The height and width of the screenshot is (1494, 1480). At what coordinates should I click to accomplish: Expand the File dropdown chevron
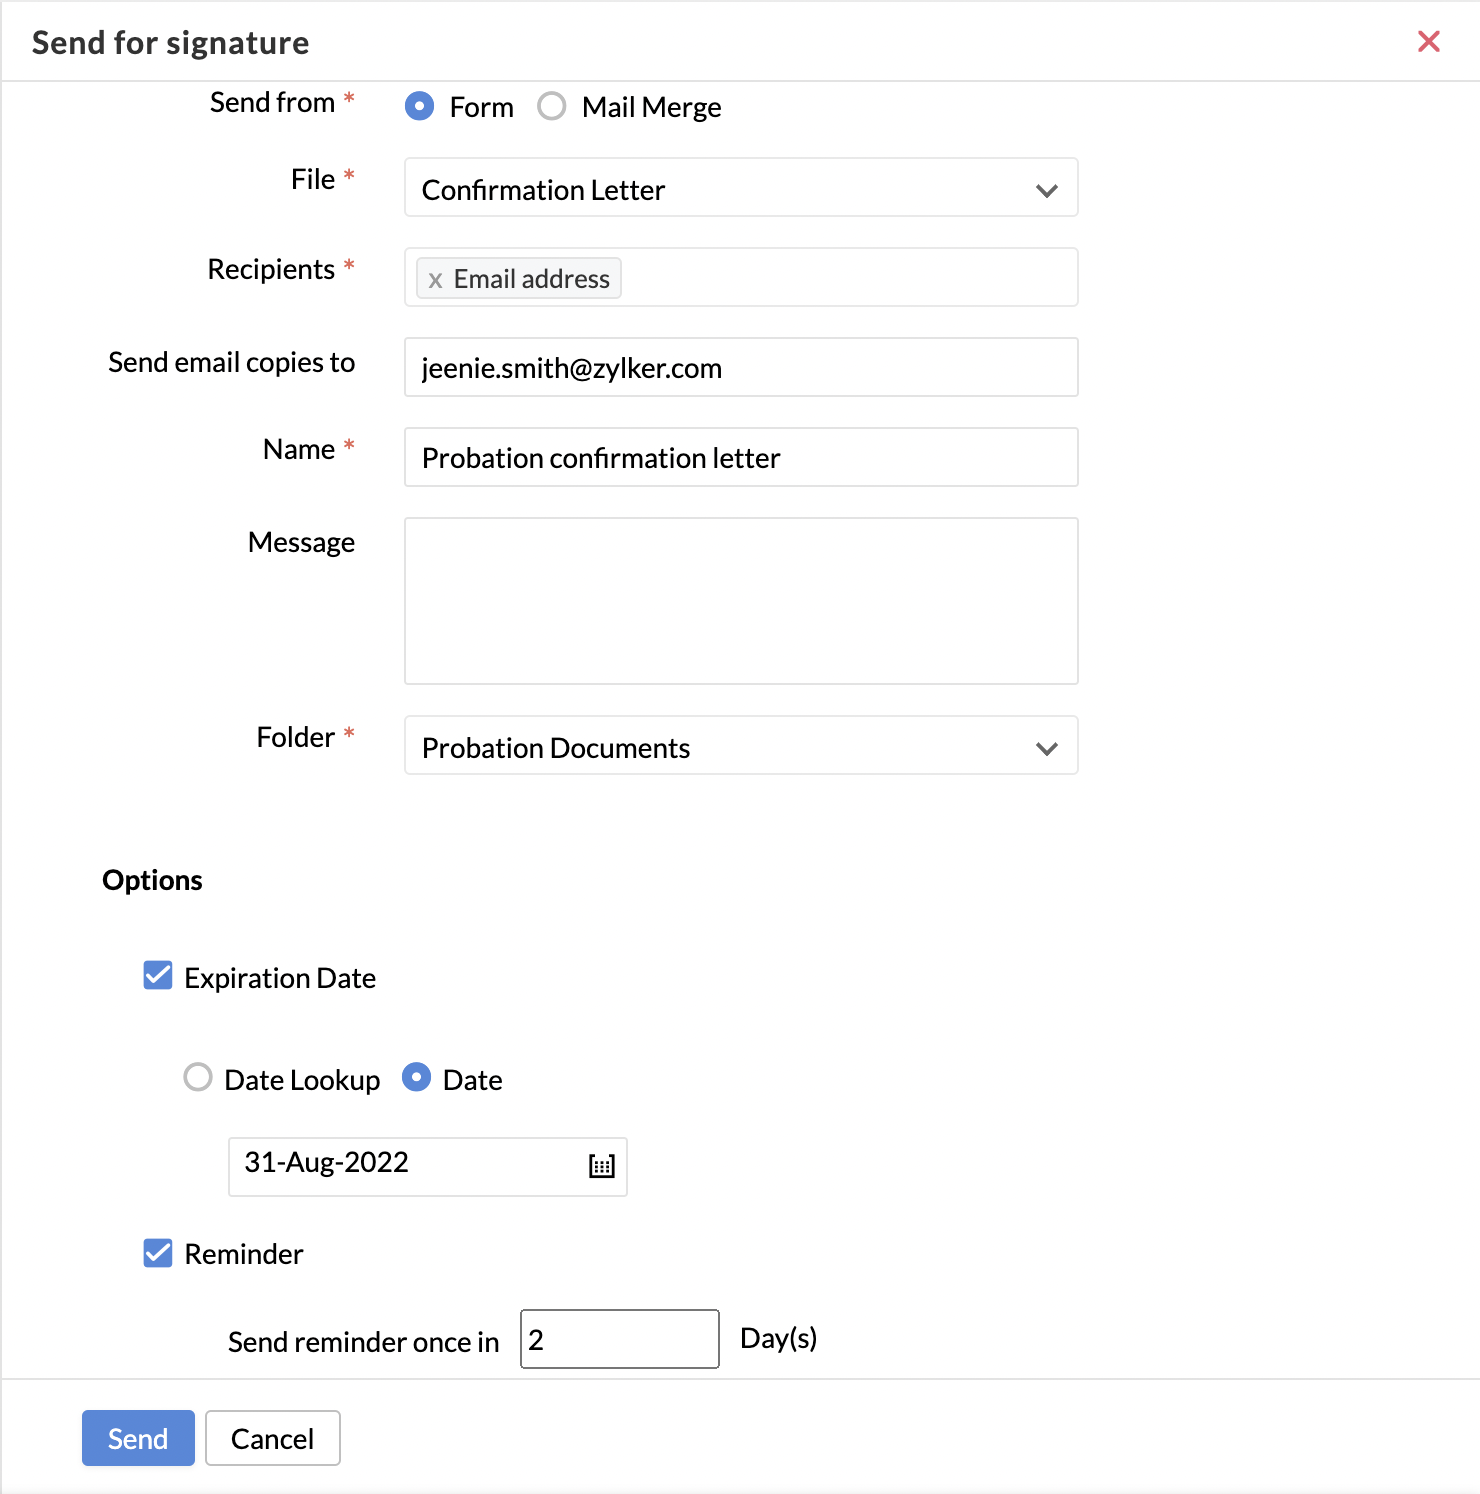[1047, 190]
